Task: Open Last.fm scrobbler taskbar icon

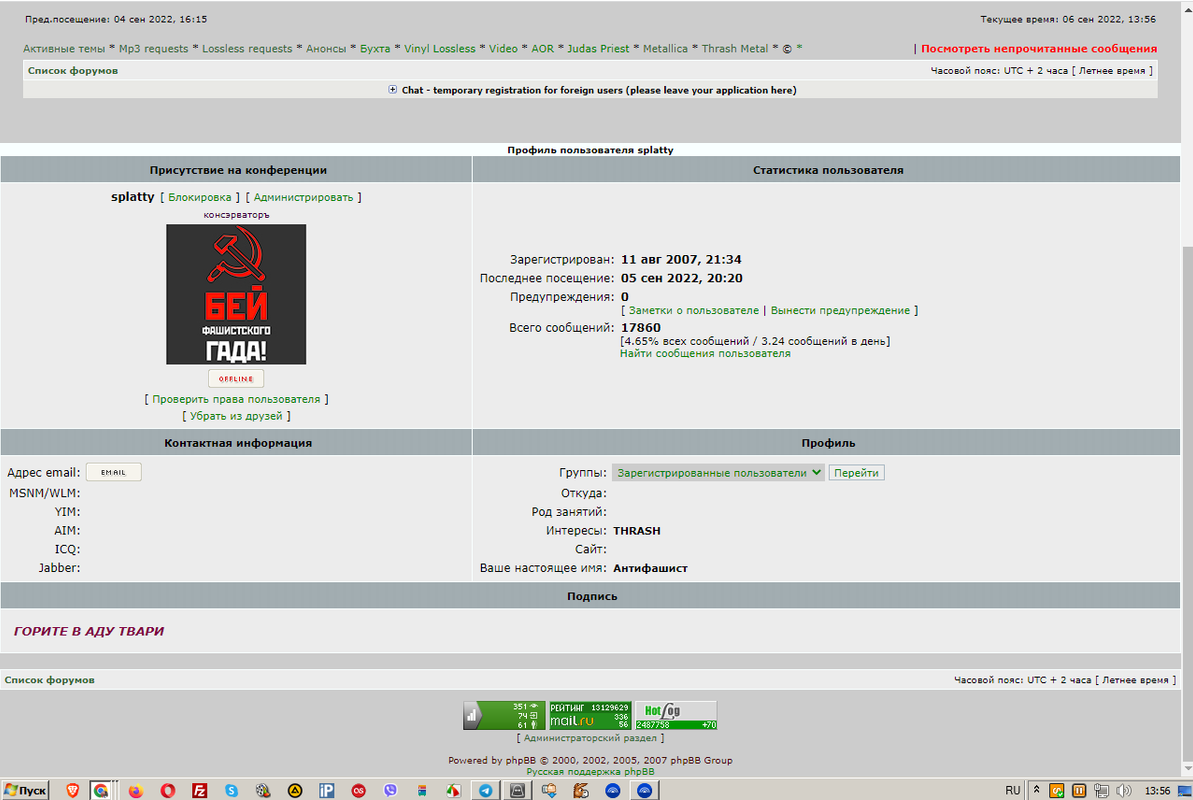Action: point(358,790)
